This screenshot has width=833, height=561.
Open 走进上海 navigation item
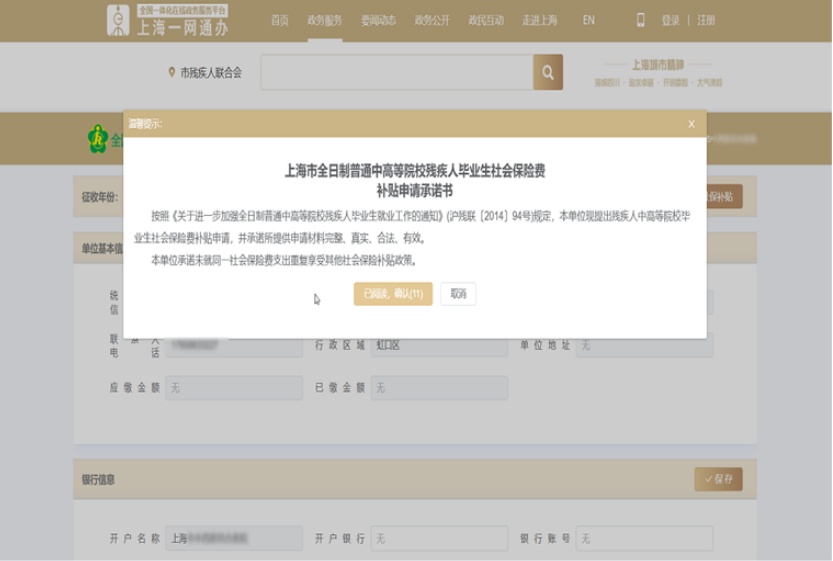(539, 20)
